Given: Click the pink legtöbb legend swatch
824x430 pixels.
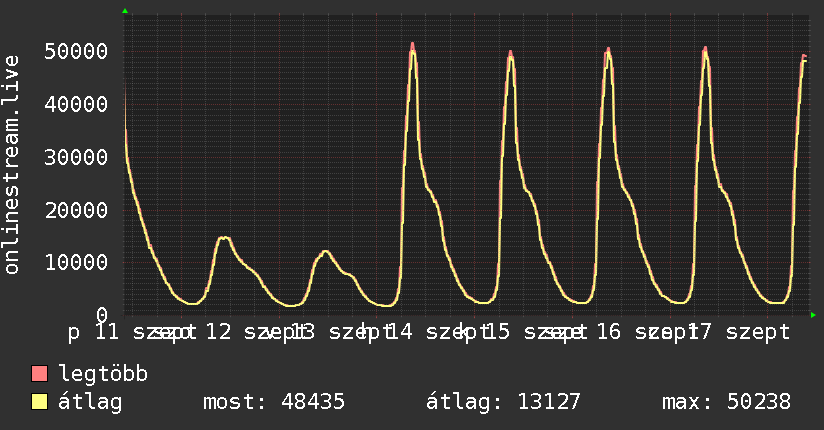Looking at the screenshot, I should point(39,373).
